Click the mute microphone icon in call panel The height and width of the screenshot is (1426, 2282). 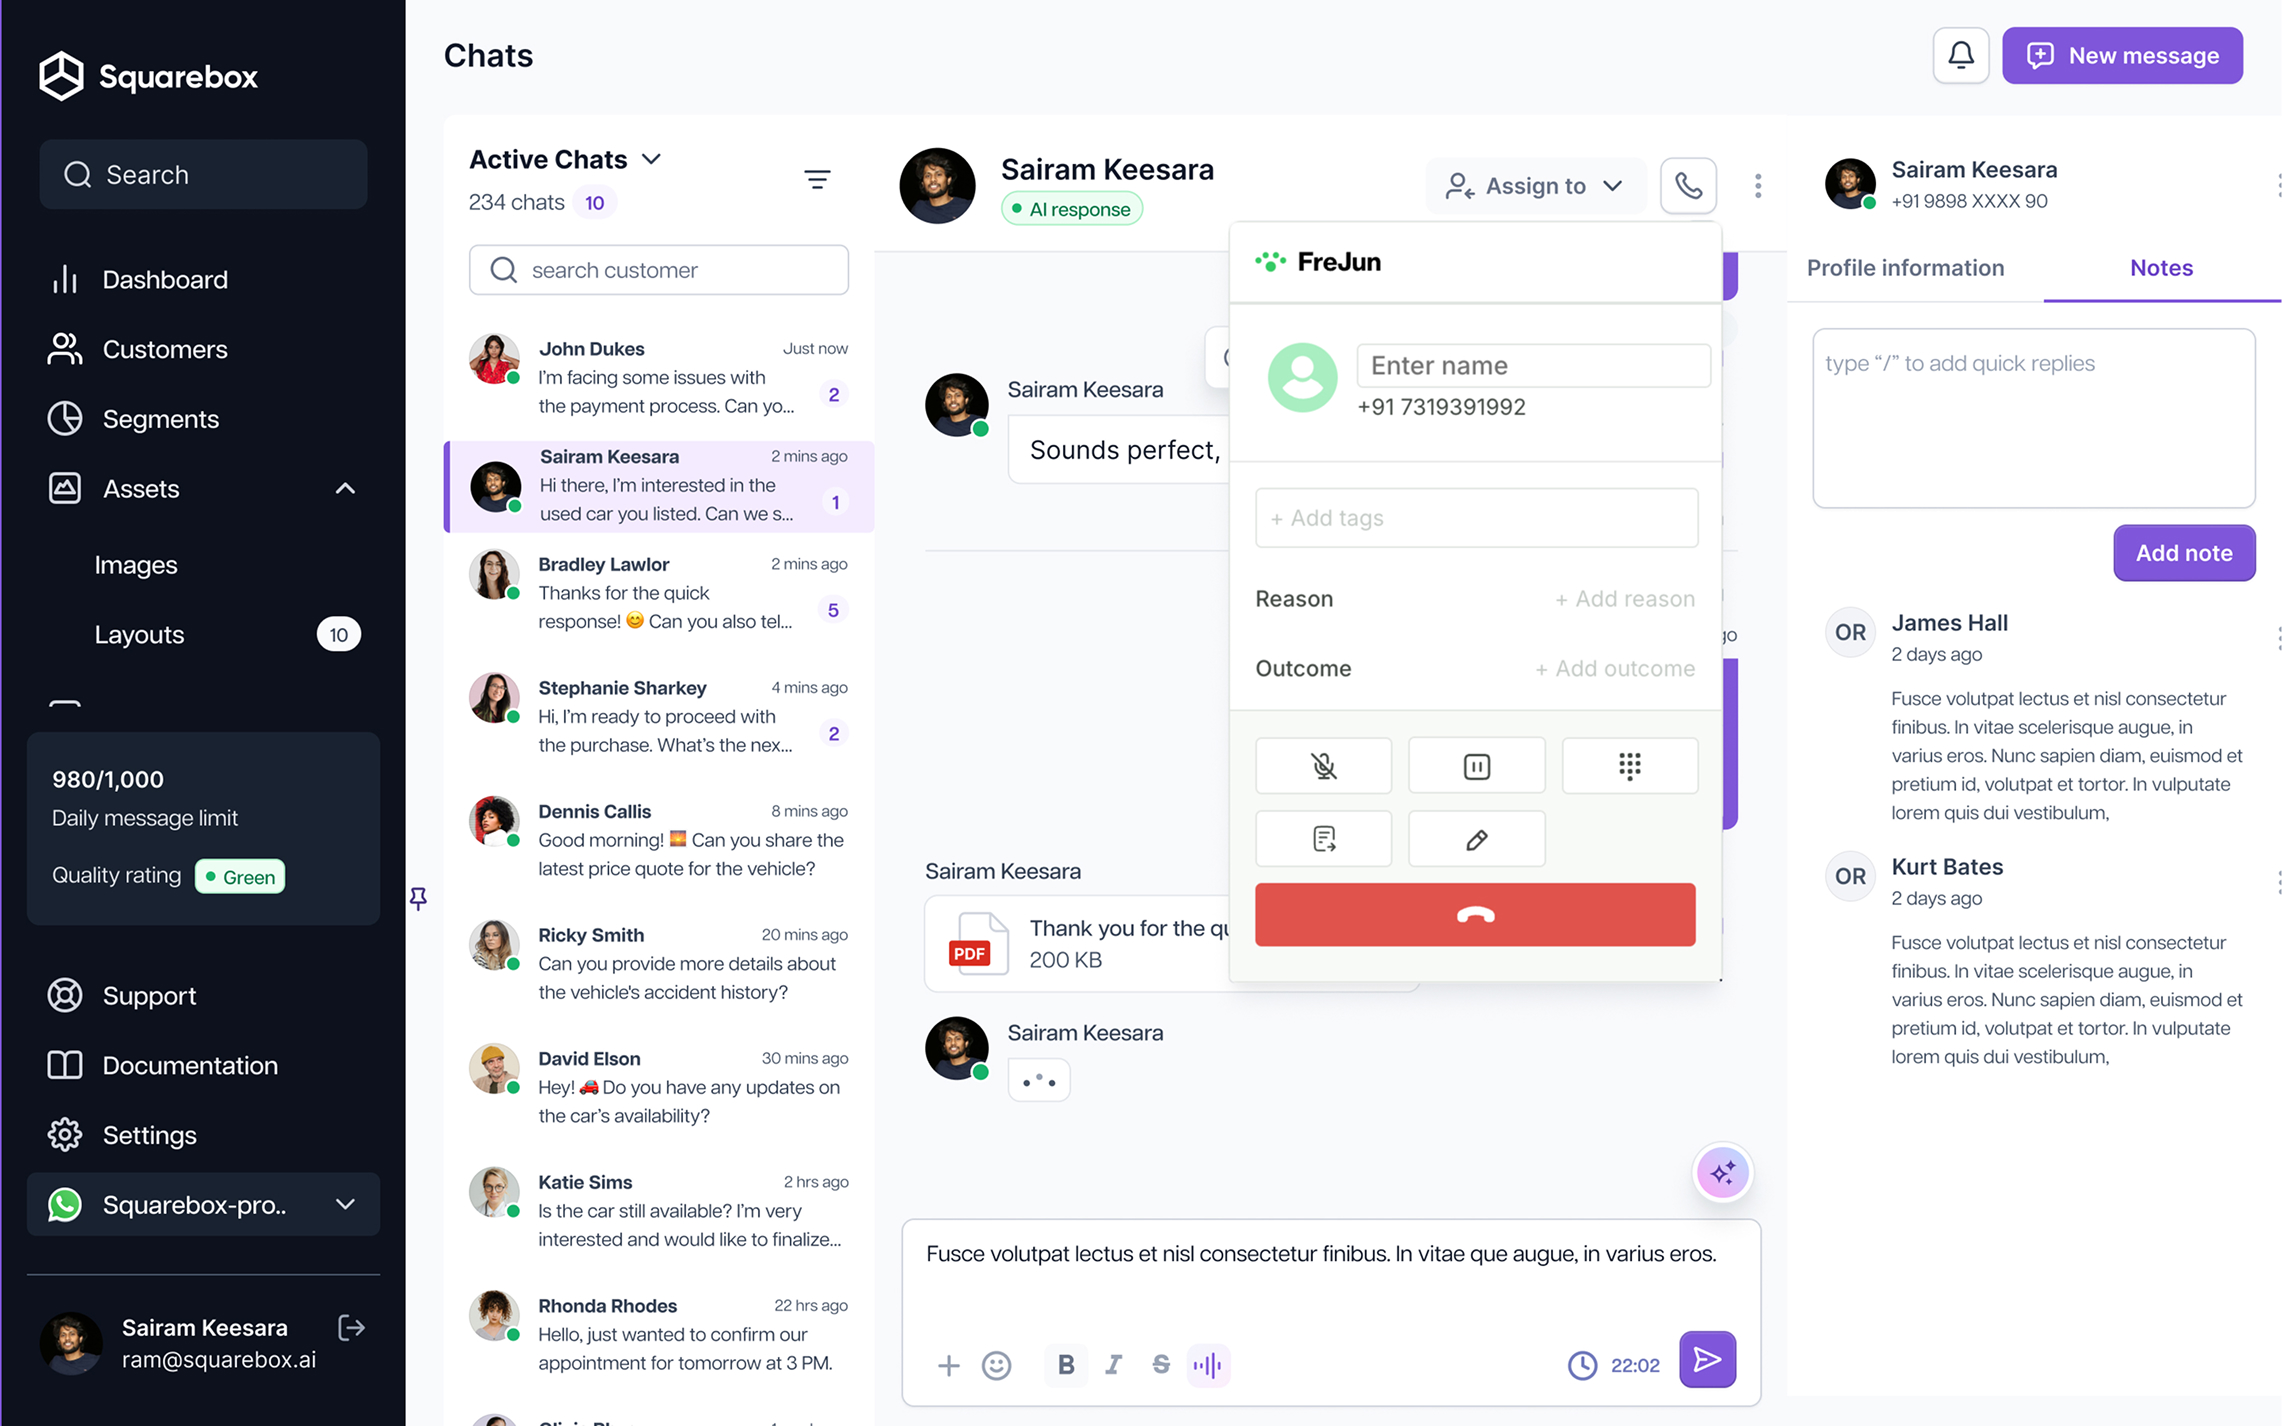tap(1323, 766)
